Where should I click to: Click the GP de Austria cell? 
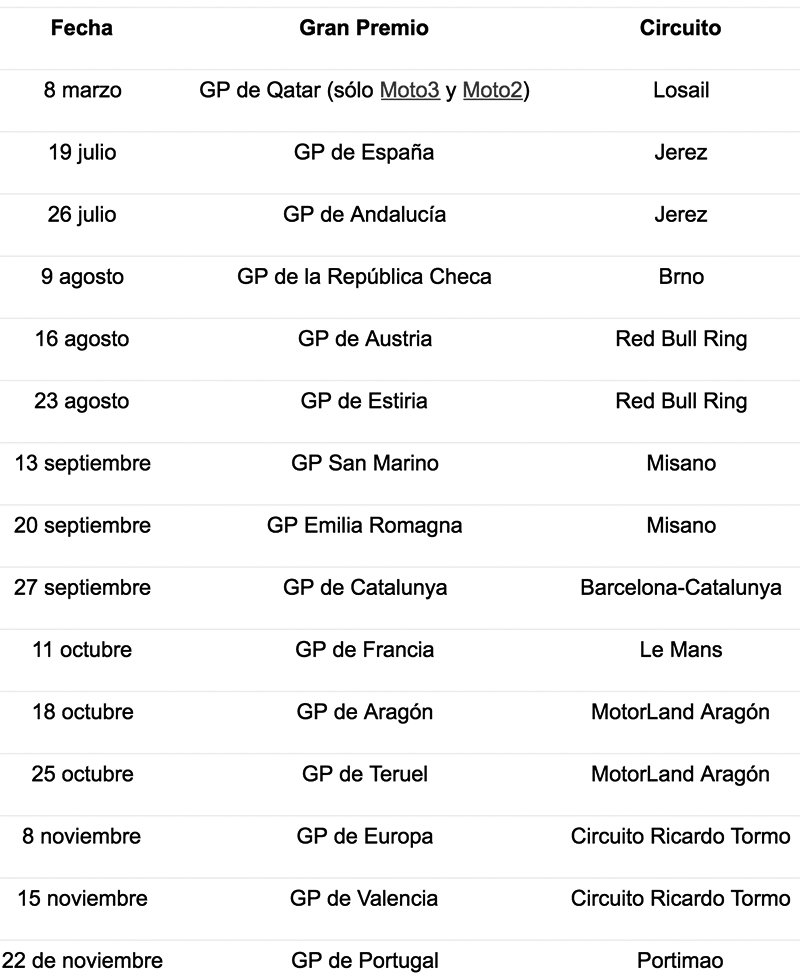tap(364, 339)
